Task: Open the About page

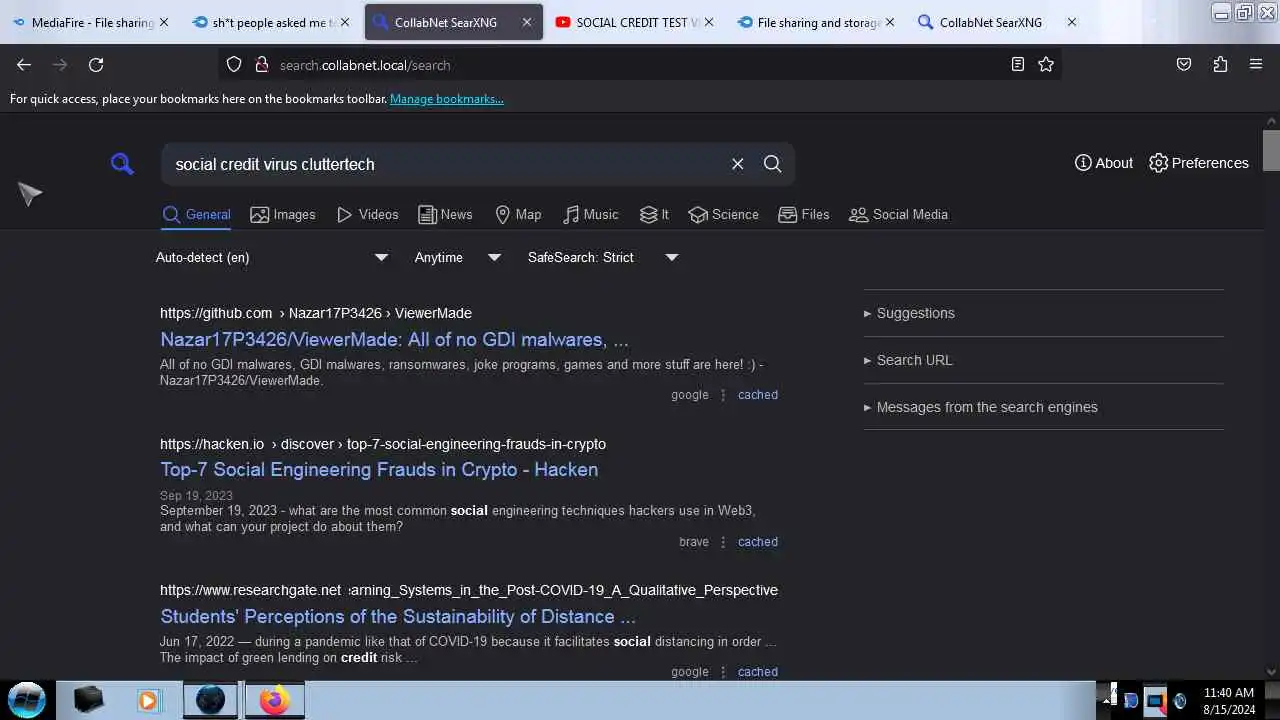Action: coord(1104,163)
